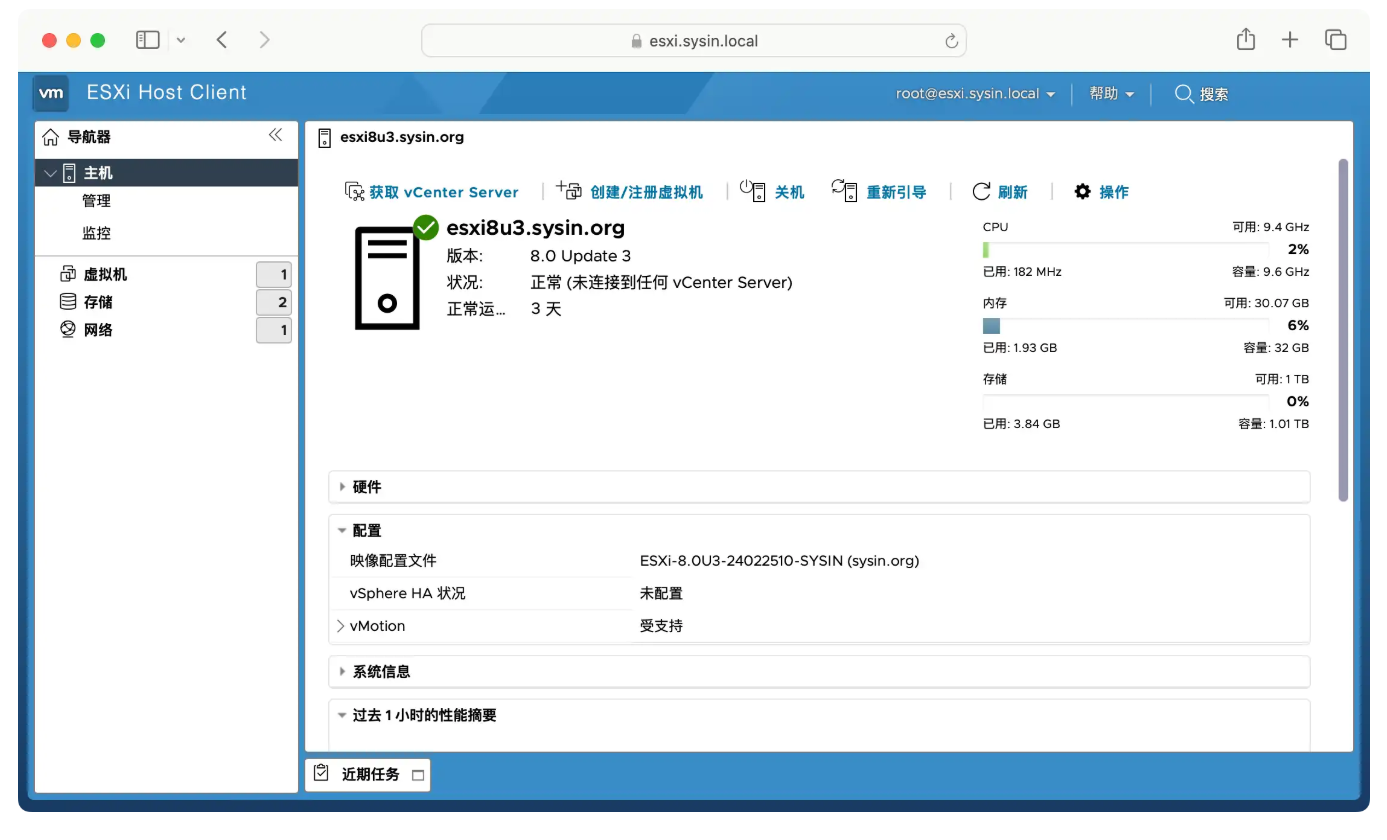Collapse the 配置 section
The image size is (1387, 840).
click(x=342, y=531)
